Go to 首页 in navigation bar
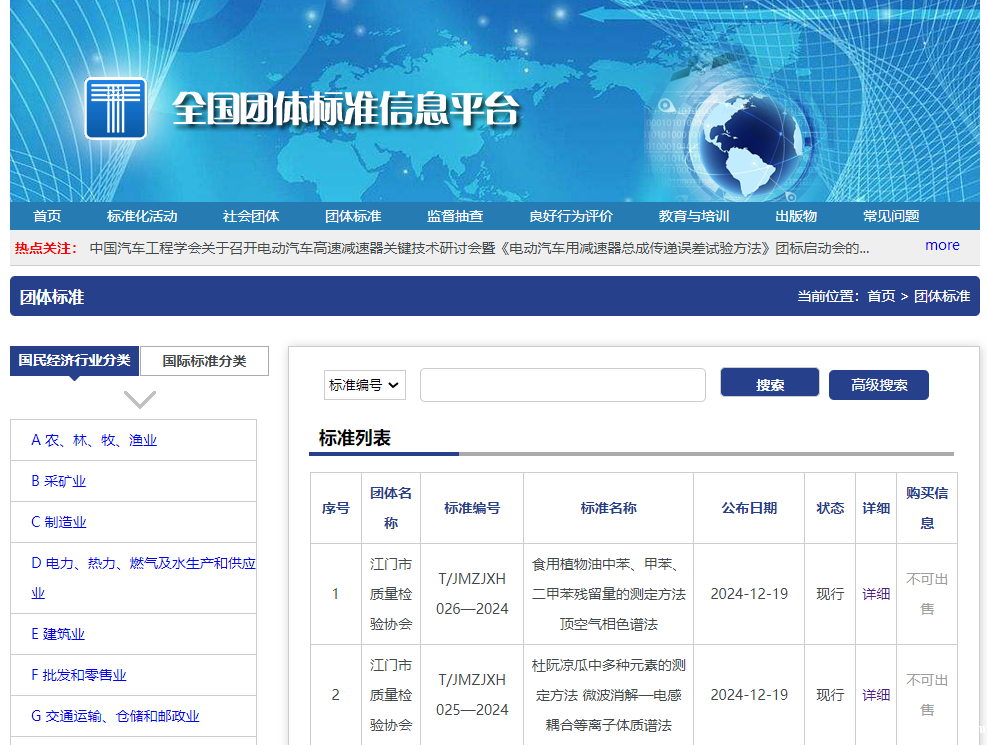The image size is (987, 745). [x=47, y=216]
